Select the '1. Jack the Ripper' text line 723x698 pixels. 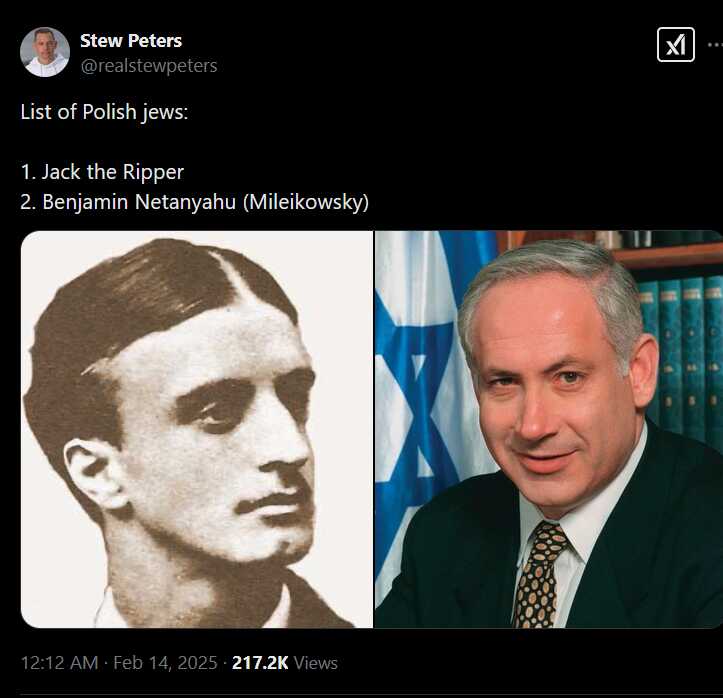click(x=102, y=172)
